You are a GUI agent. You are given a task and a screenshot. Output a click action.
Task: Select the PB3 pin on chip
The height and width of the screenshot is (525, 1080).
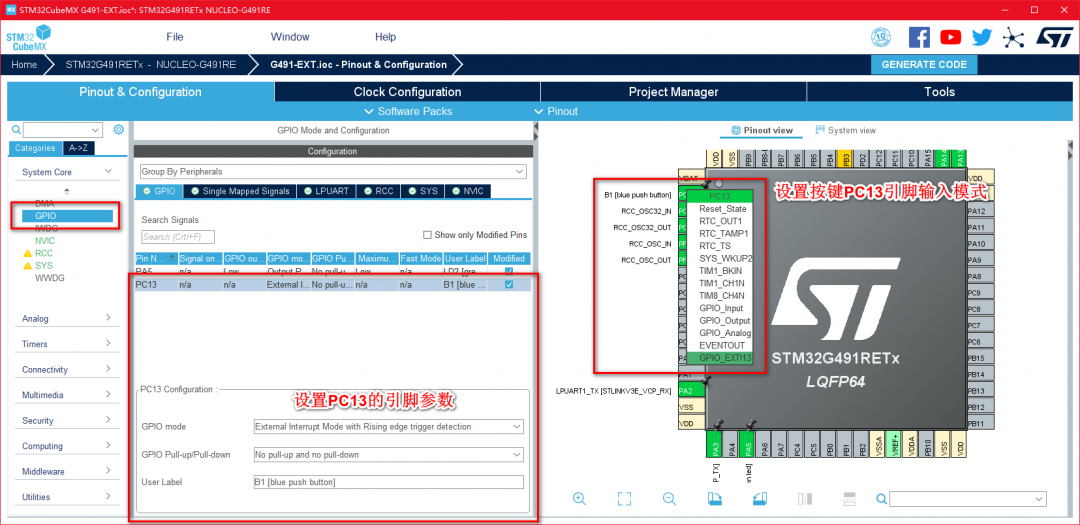847,158
